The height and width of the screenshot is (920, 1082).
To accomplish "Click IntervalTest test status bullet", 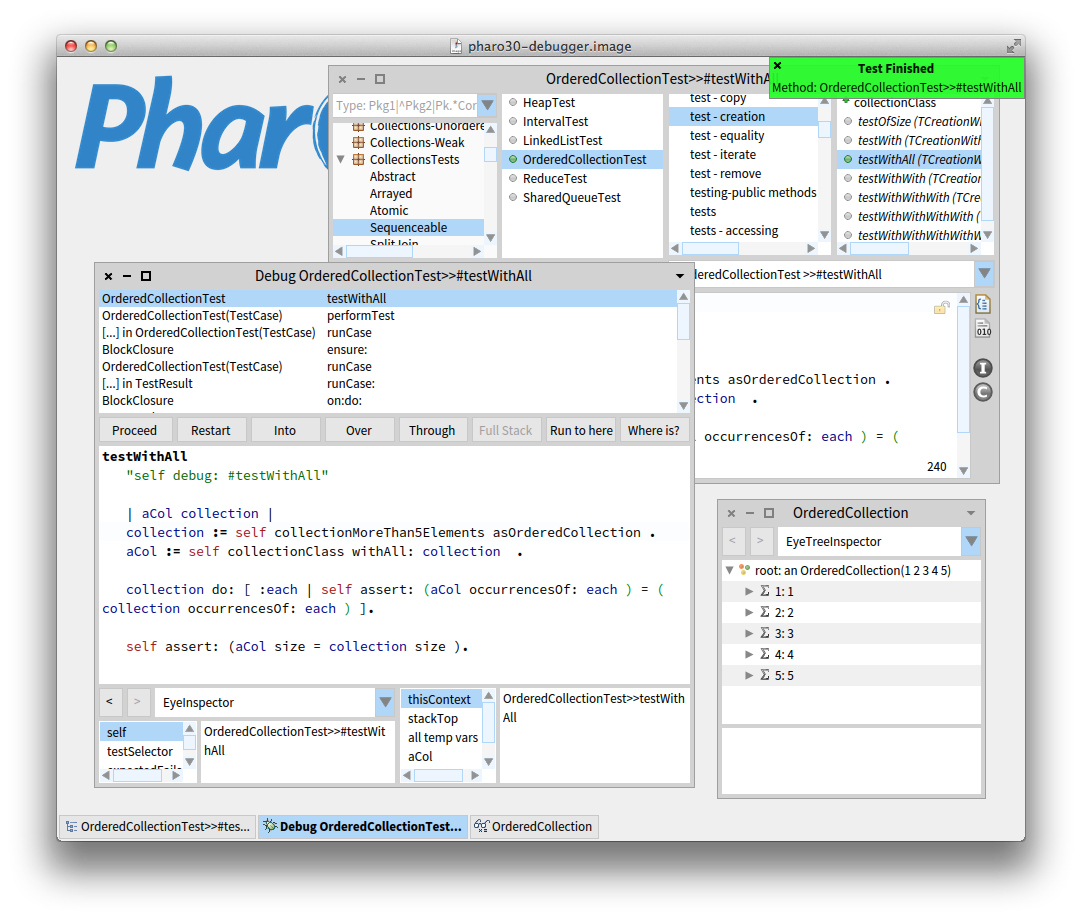I will [x=513, y=121].
